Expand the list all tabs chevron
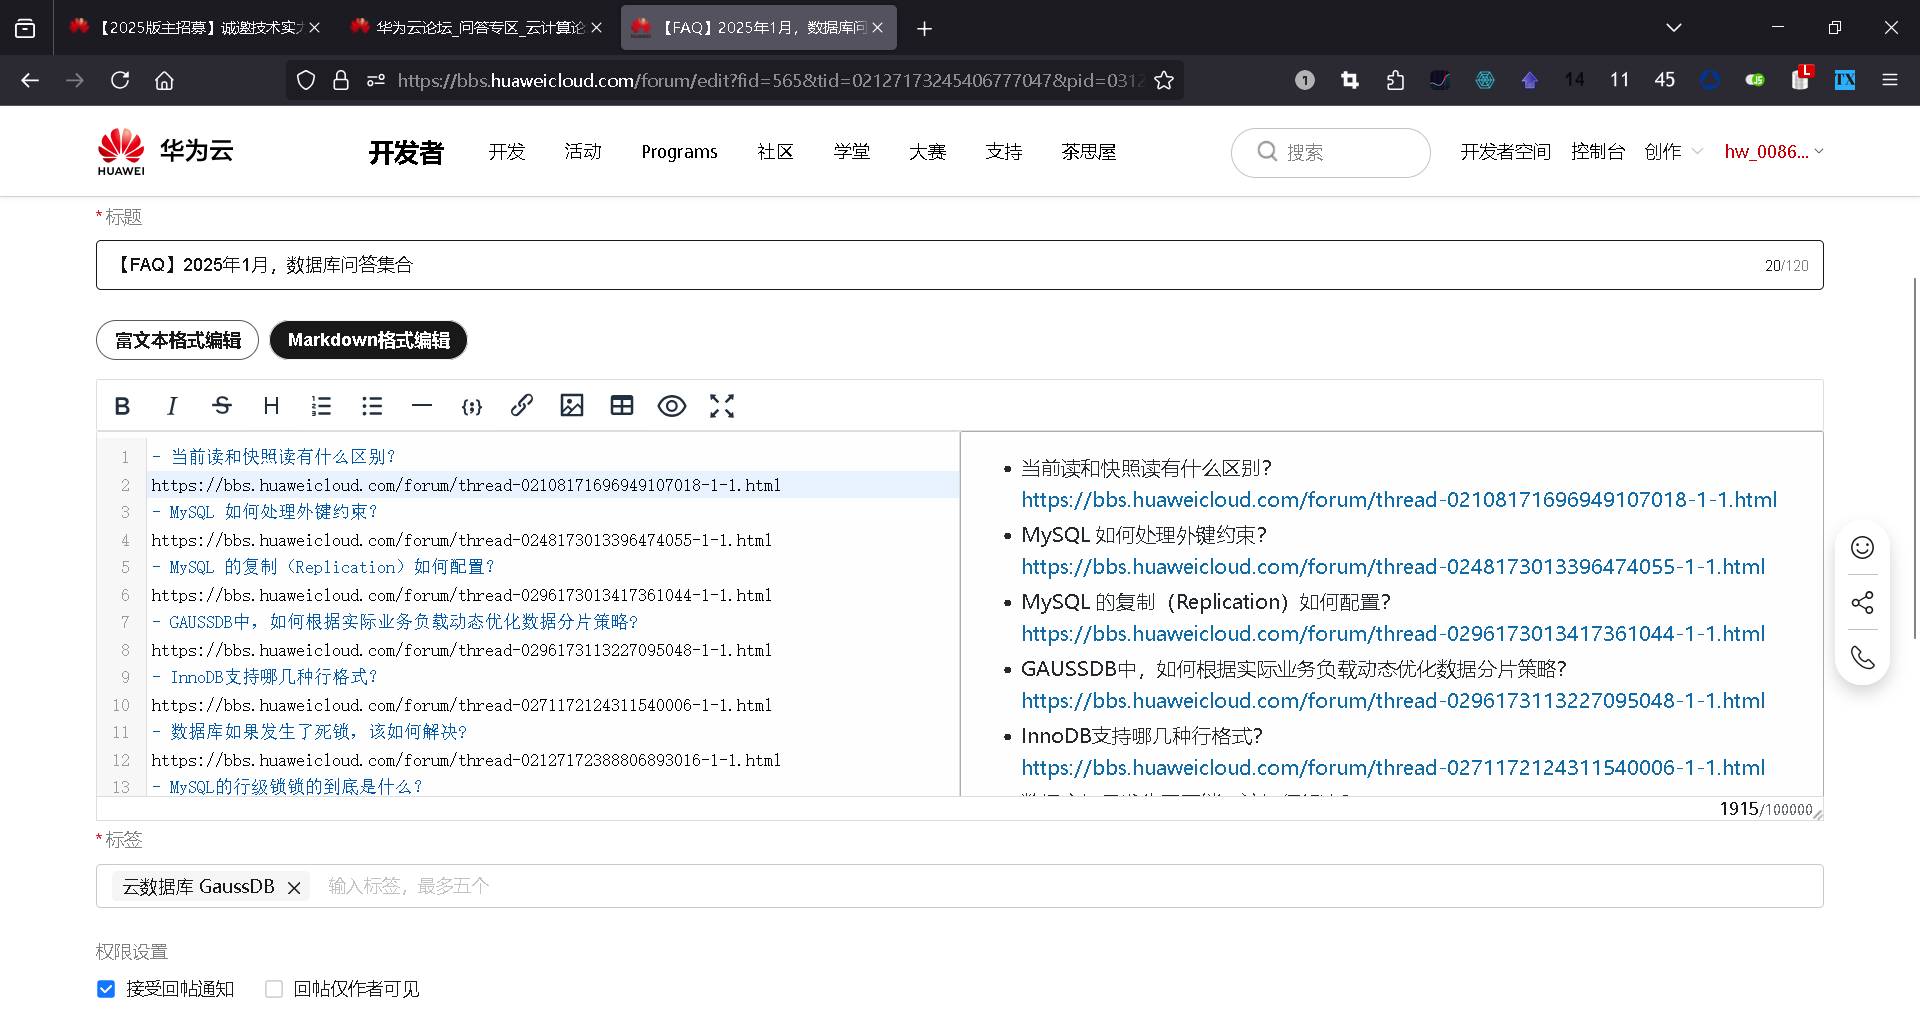This screenshot has width=1920, height=1020. pyautogui.click(x=1674, y=28)
